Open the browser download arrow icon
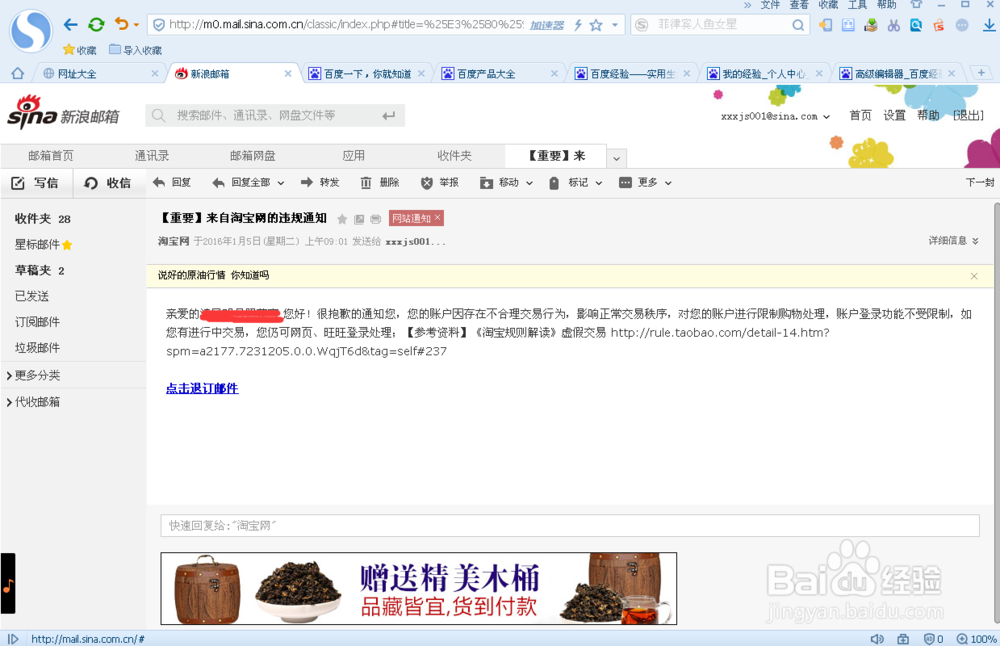The width and height of the screenshot is (1000, 646). pyautogui.click(x=989, y=25)
